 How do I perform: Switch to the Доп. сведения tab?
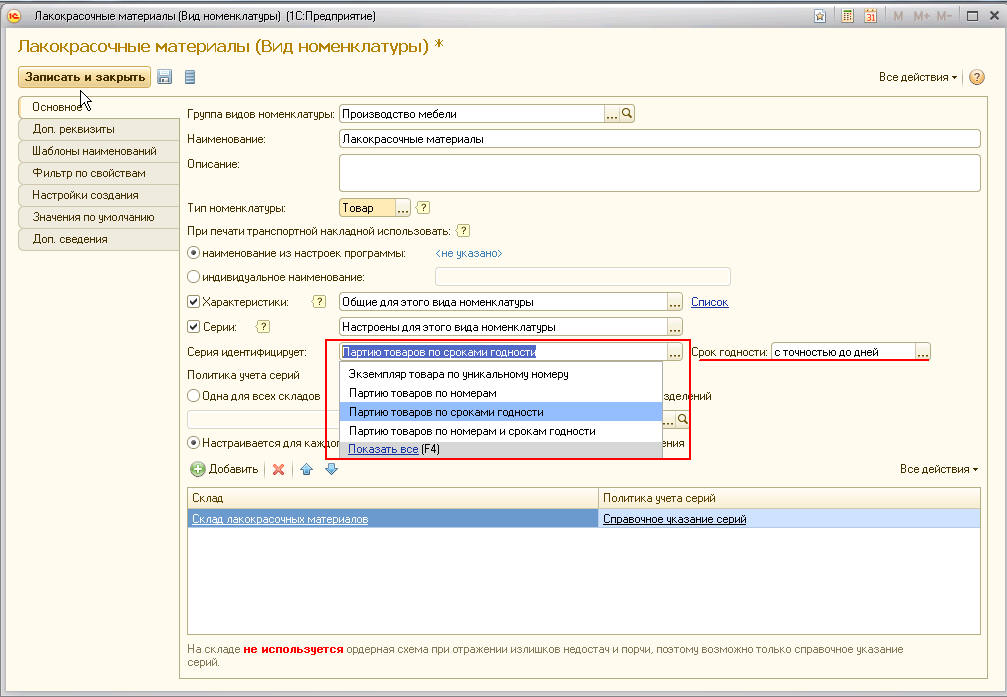tap(98, 239)
